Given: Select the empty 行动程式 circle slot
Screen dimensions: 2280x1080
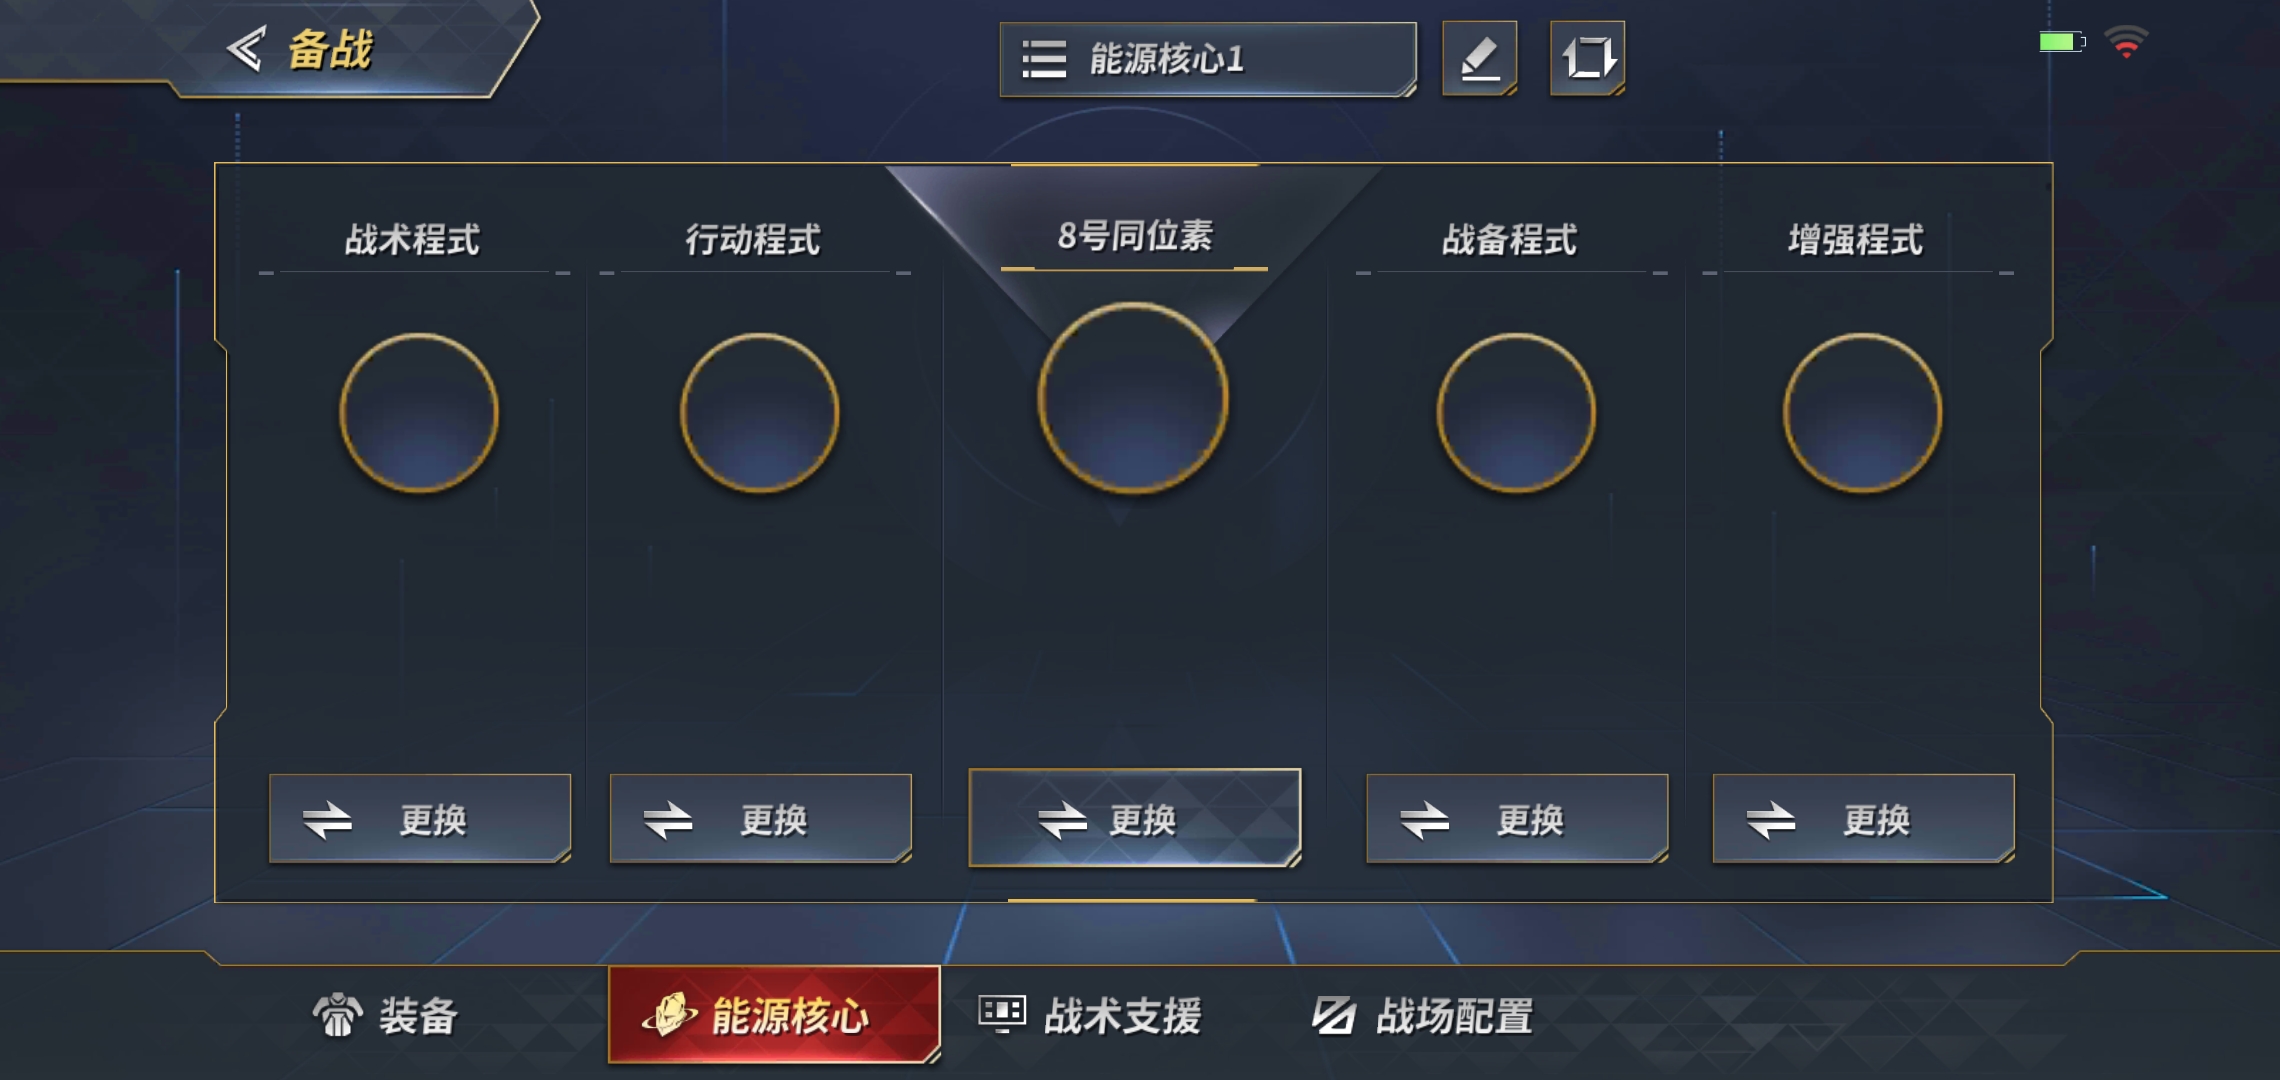Looking at the screenshot, I should click(x=759, y=412).
